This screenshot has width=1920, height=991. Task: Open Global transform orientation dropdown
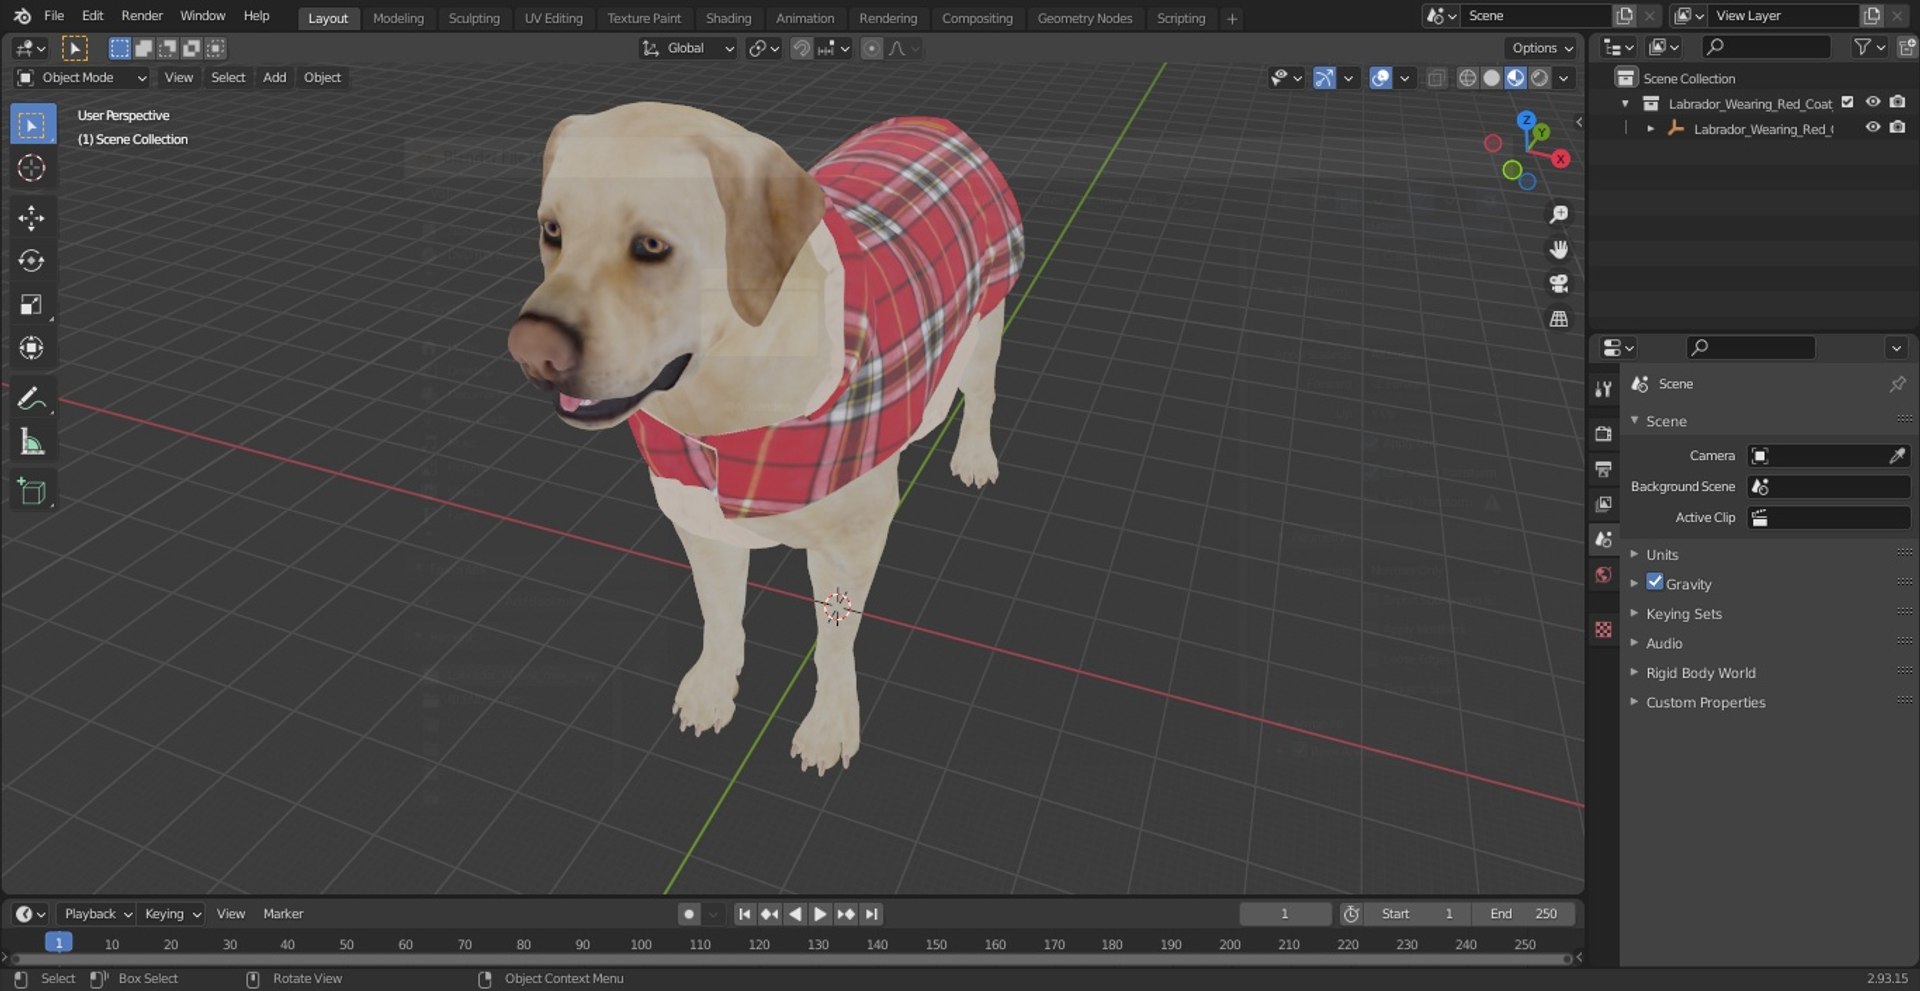point(688,48)
